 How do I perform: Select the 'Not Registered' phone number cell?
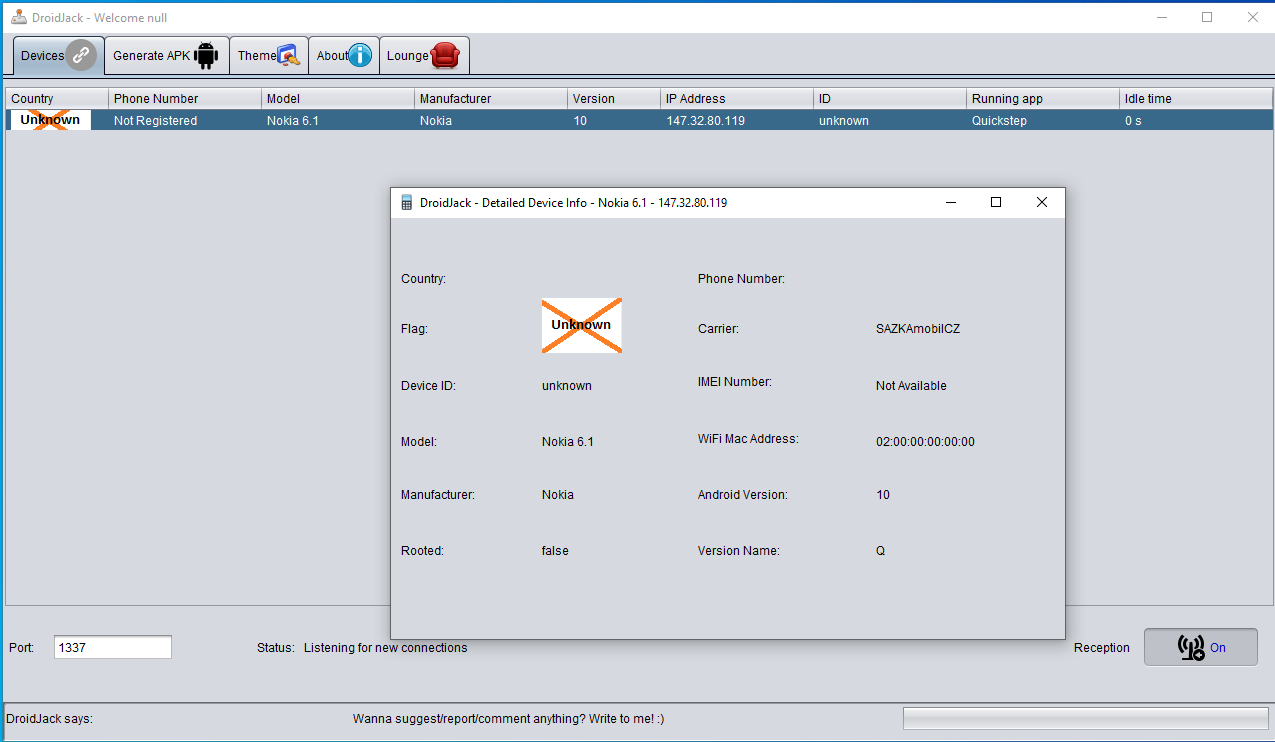coord(185,120)
